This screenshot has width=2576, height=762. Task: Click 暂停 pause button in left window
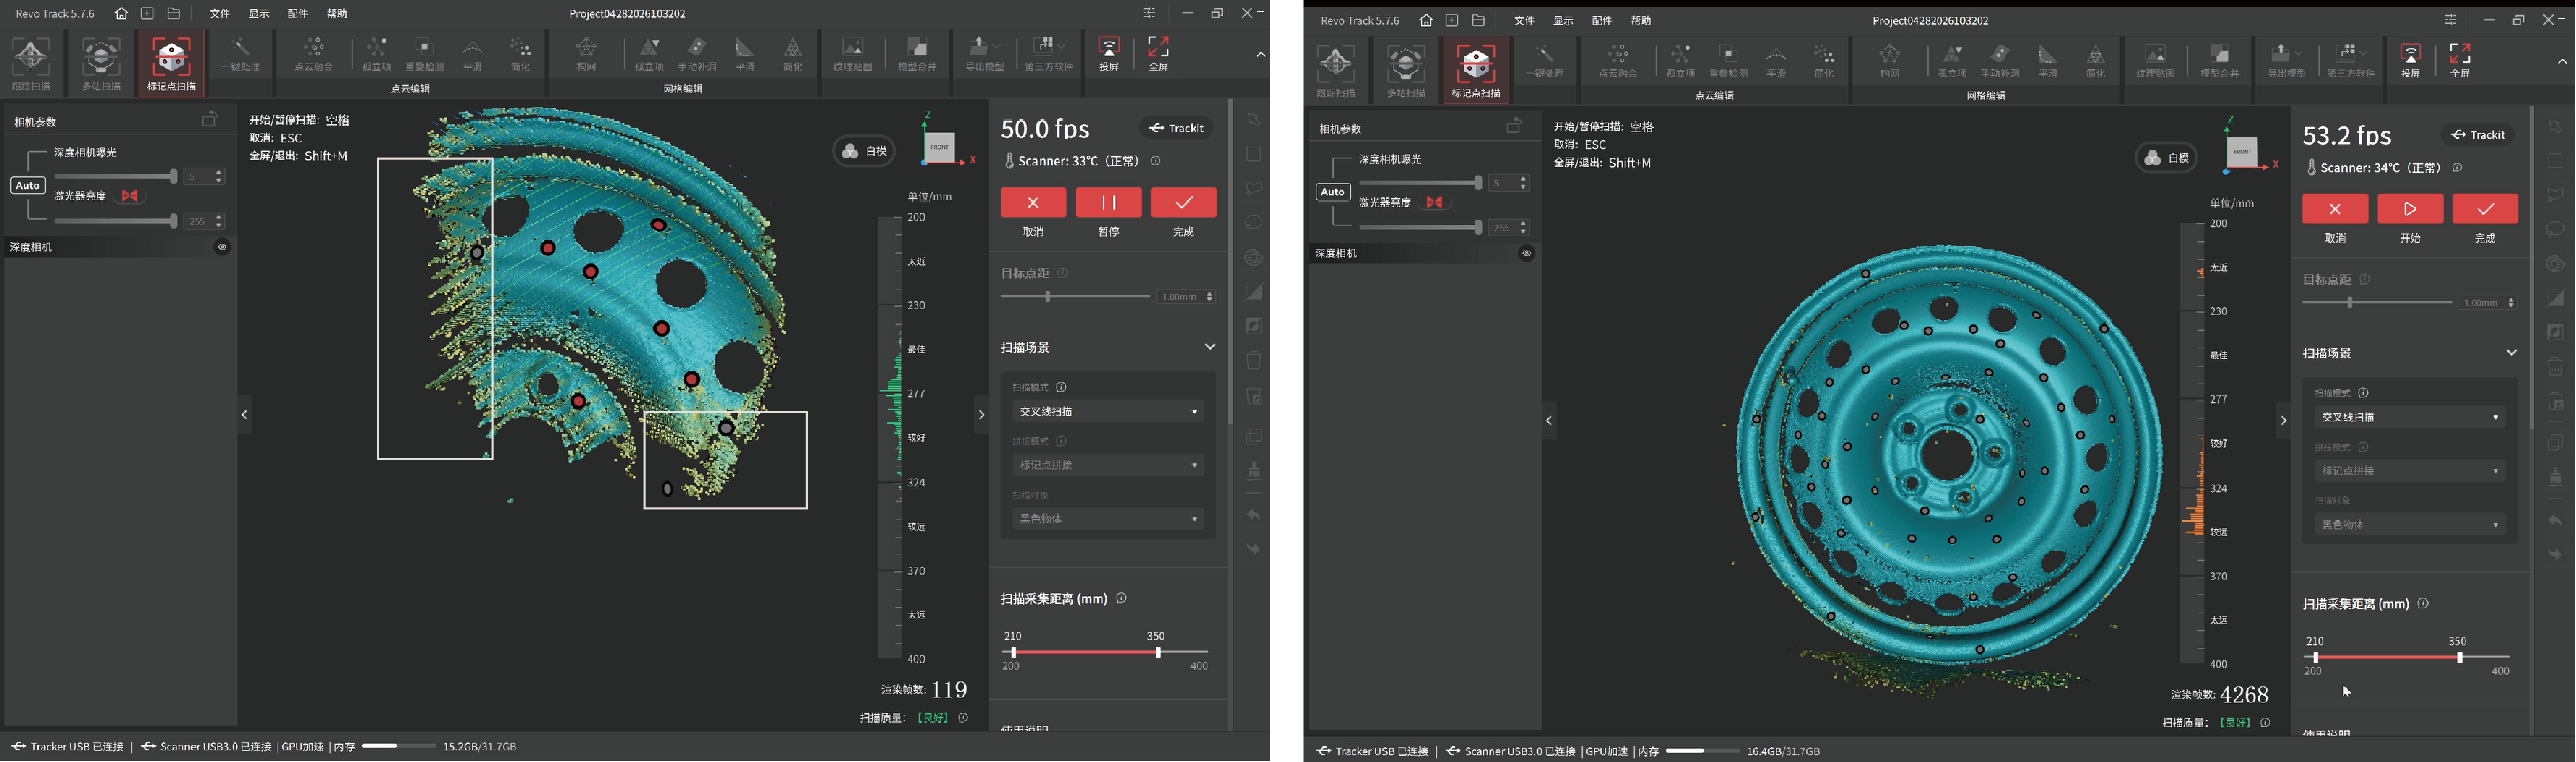[x=1108, y=202]
